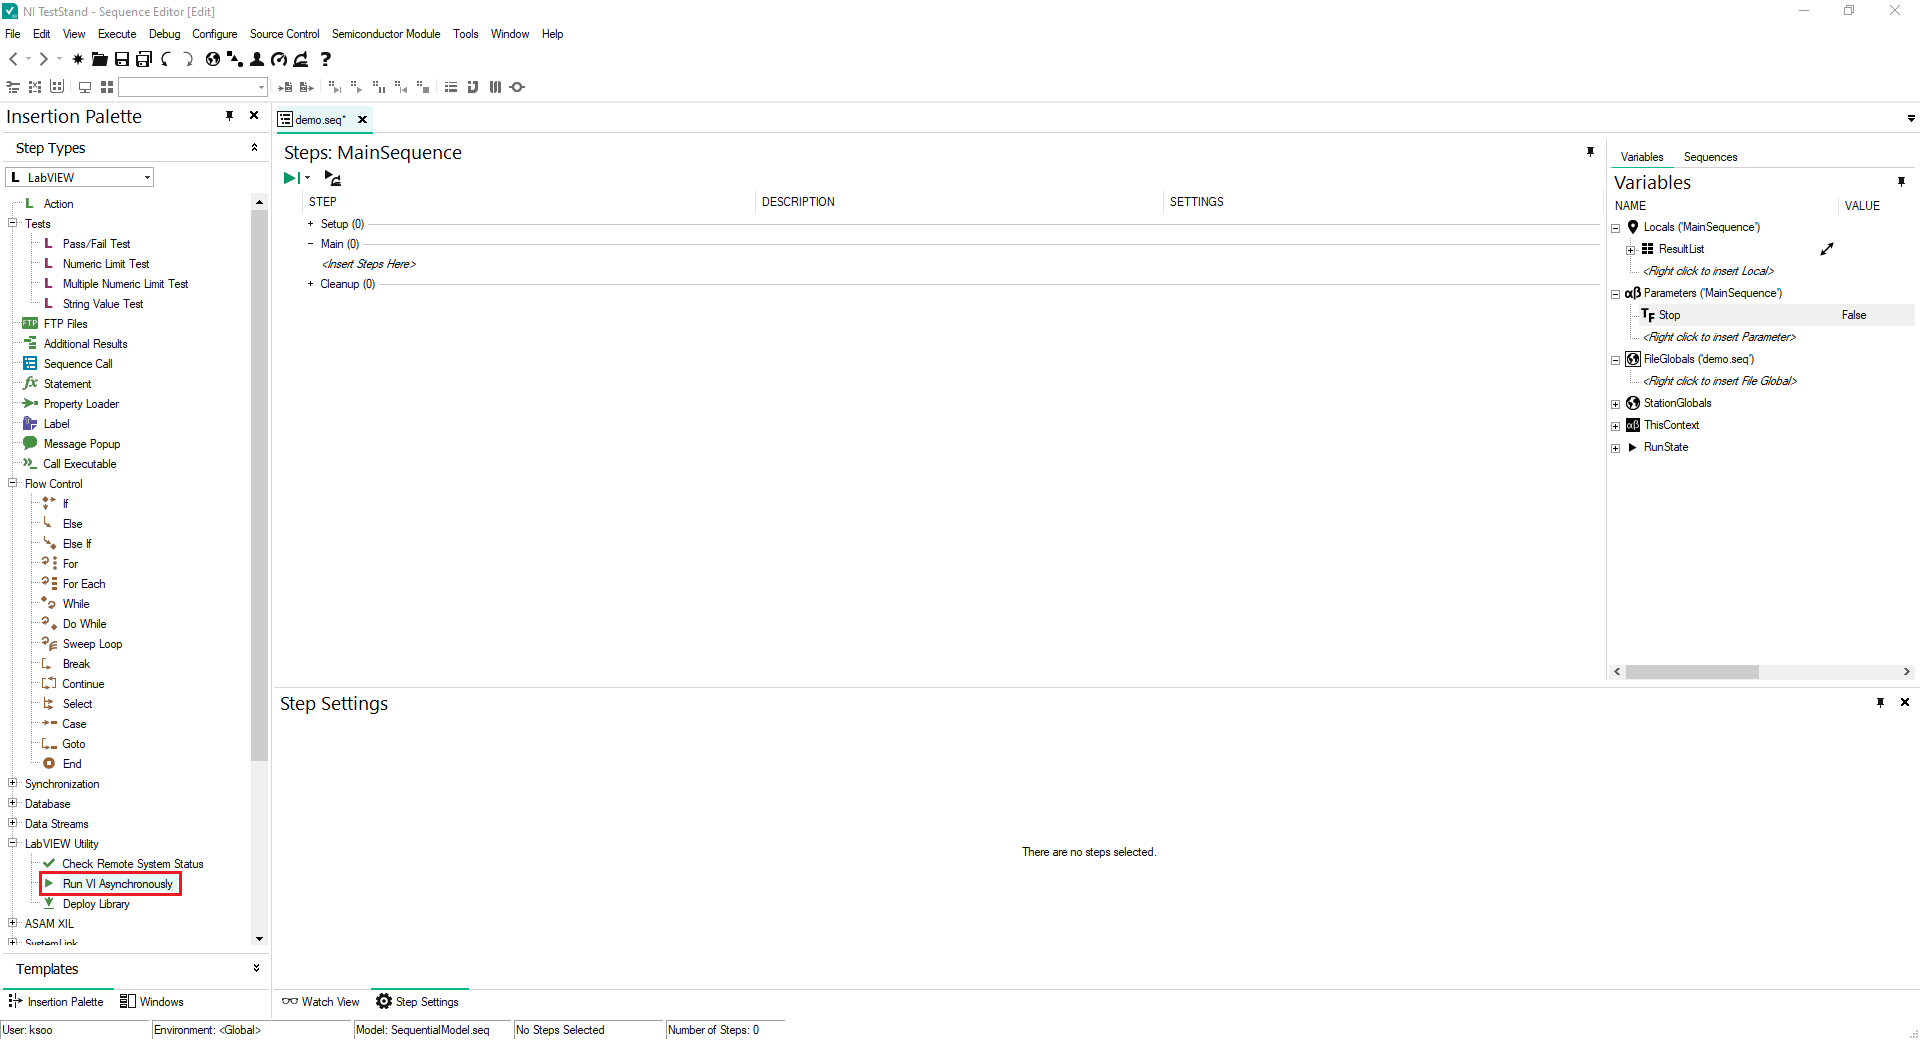The image size is (1920, 1040).
Task: Click the Navigate Forward arrow in toolbar
Action: tap(43, 60)
